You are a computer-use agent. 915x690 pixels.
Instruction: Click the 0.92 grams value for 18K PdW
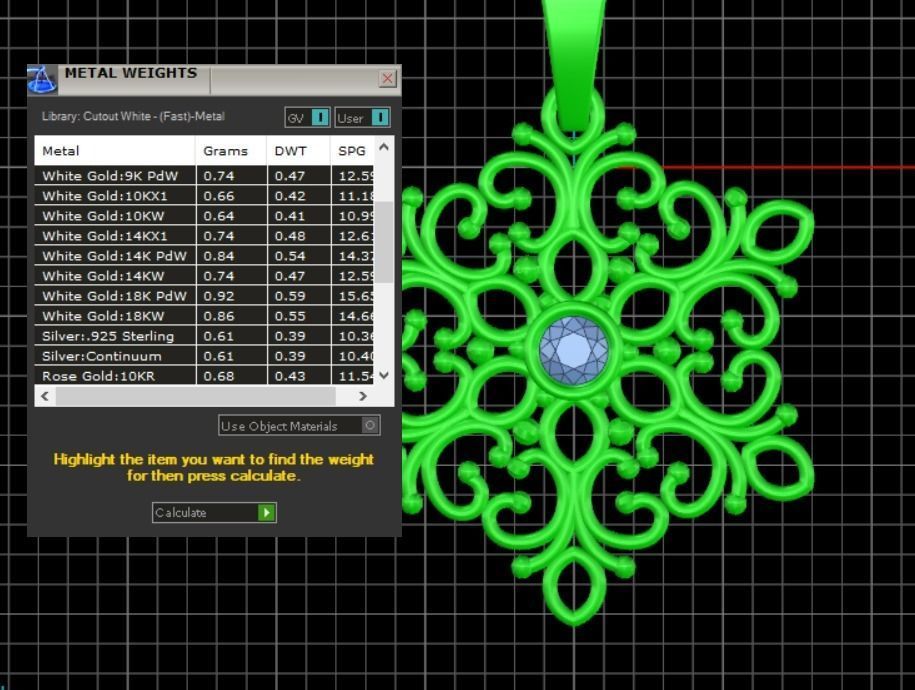(x=219, y=296)
